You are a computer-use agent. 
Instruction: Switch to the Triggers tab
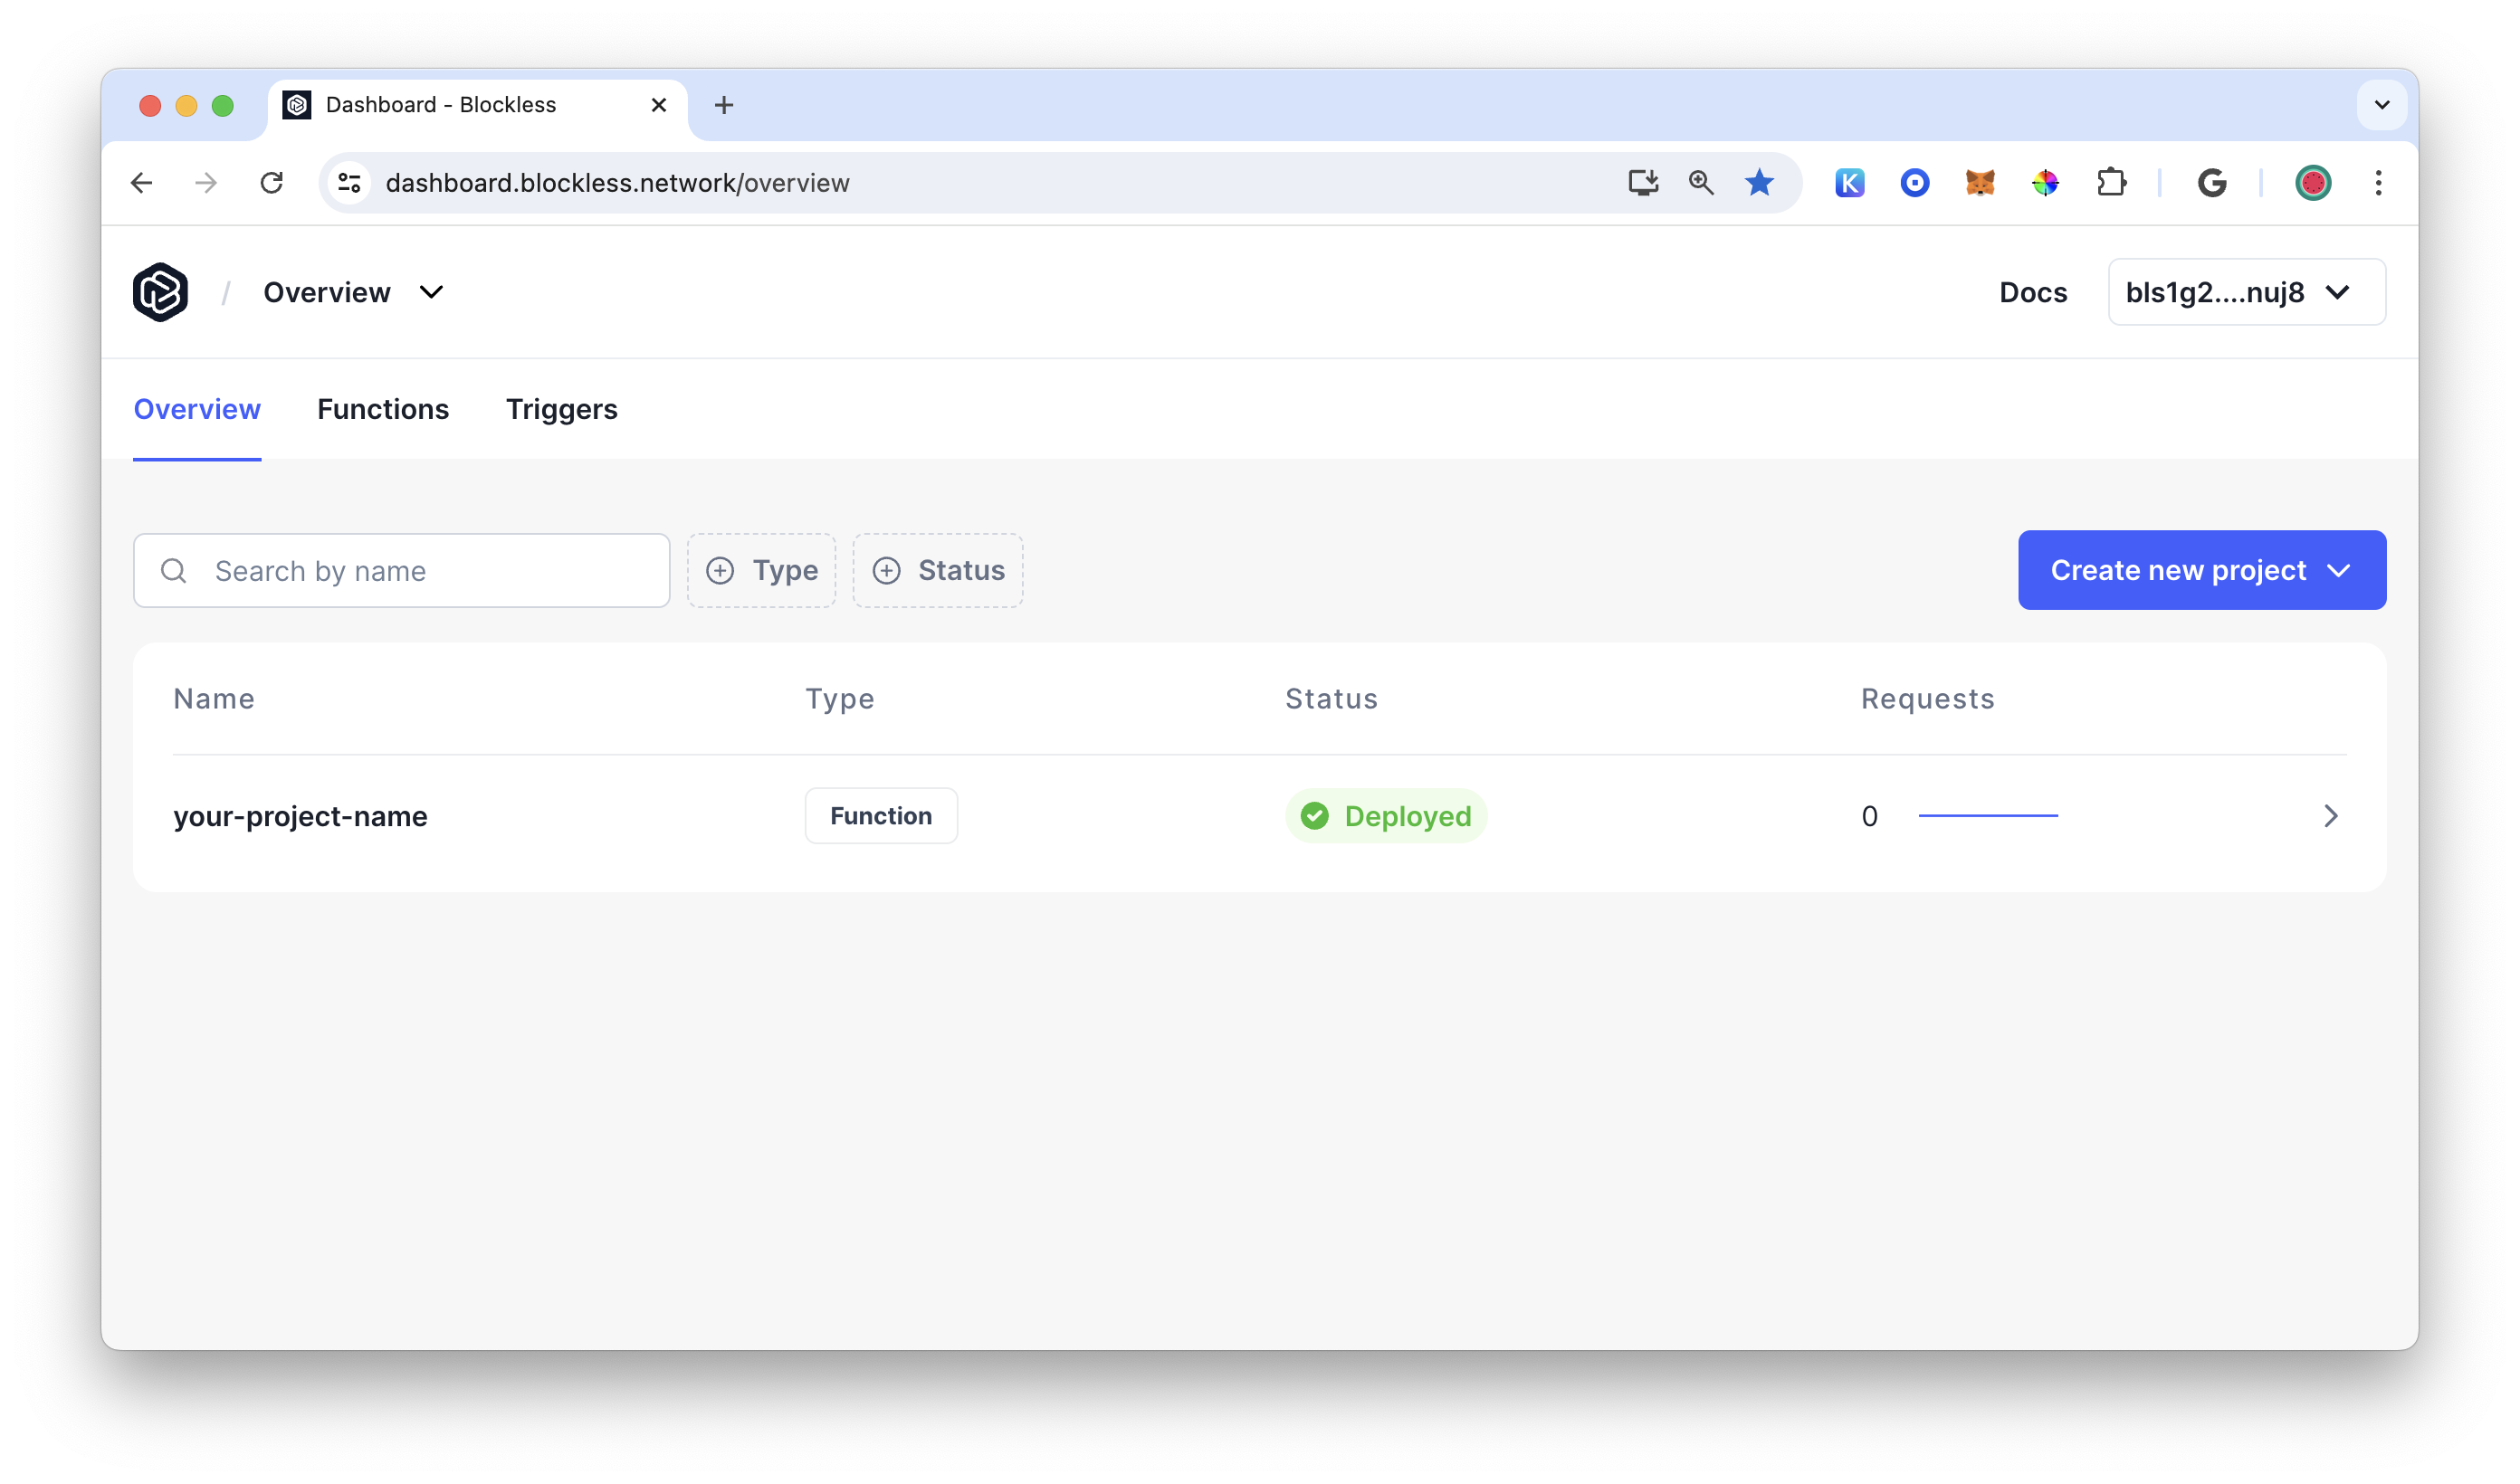click(x=560, y=408)
